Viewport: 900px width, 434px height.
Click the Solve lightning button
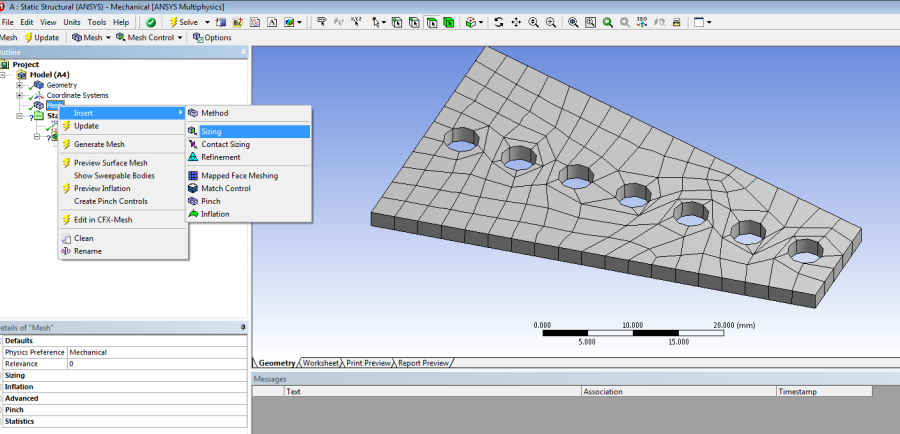click(x=183, y=22)
